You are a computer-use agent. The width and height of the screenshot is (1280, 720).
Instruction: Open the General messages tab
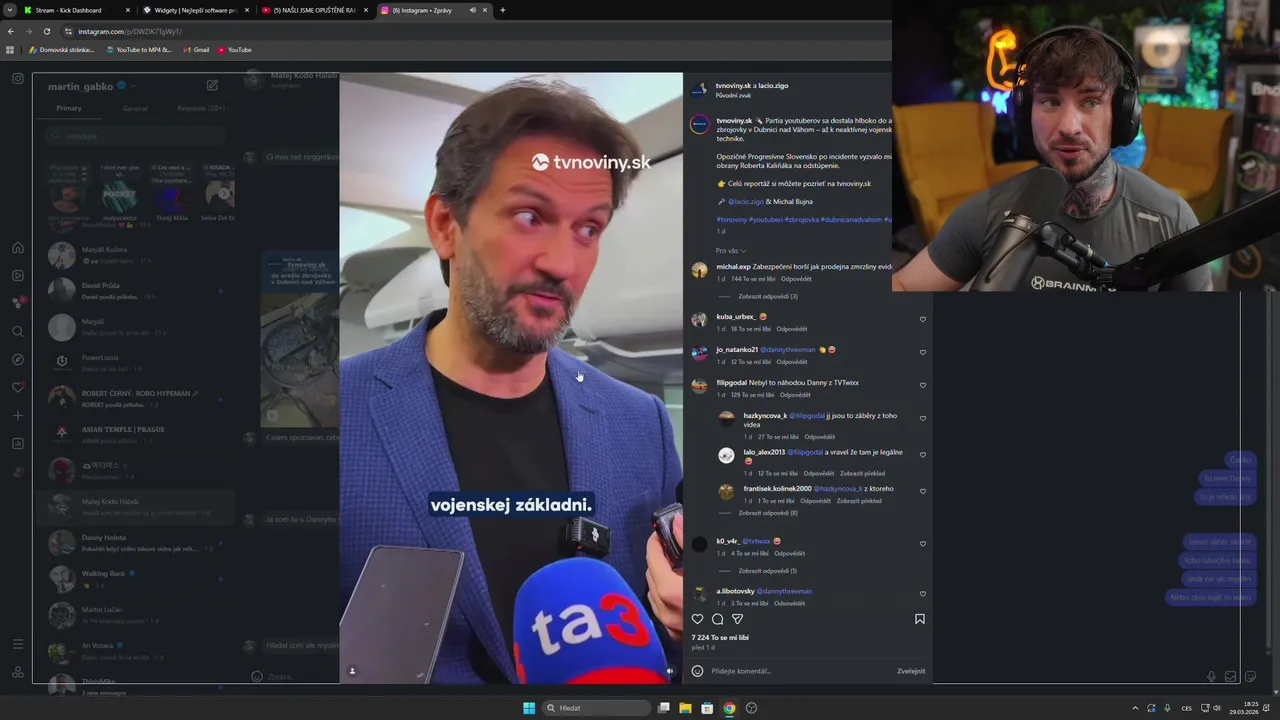(135, 108)
